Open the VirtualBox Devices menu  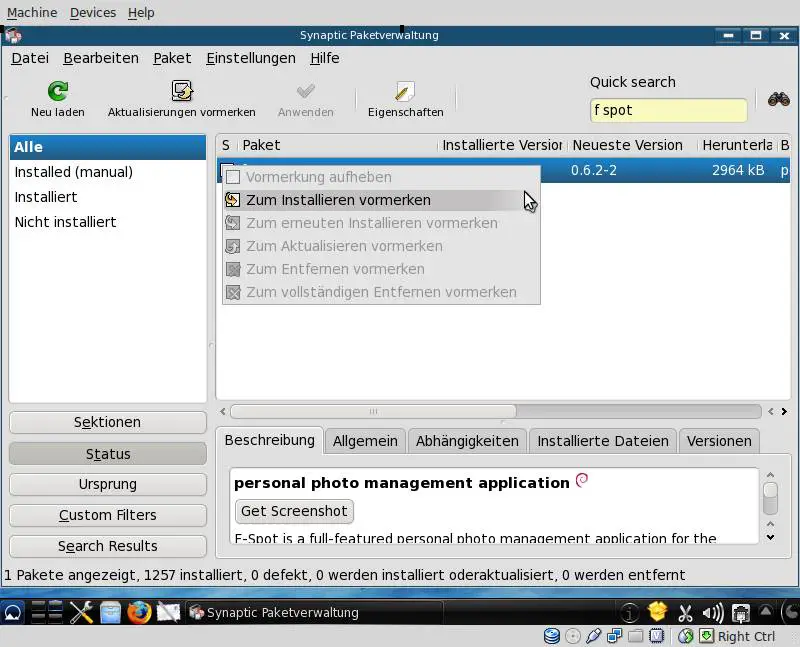(93, 12)
